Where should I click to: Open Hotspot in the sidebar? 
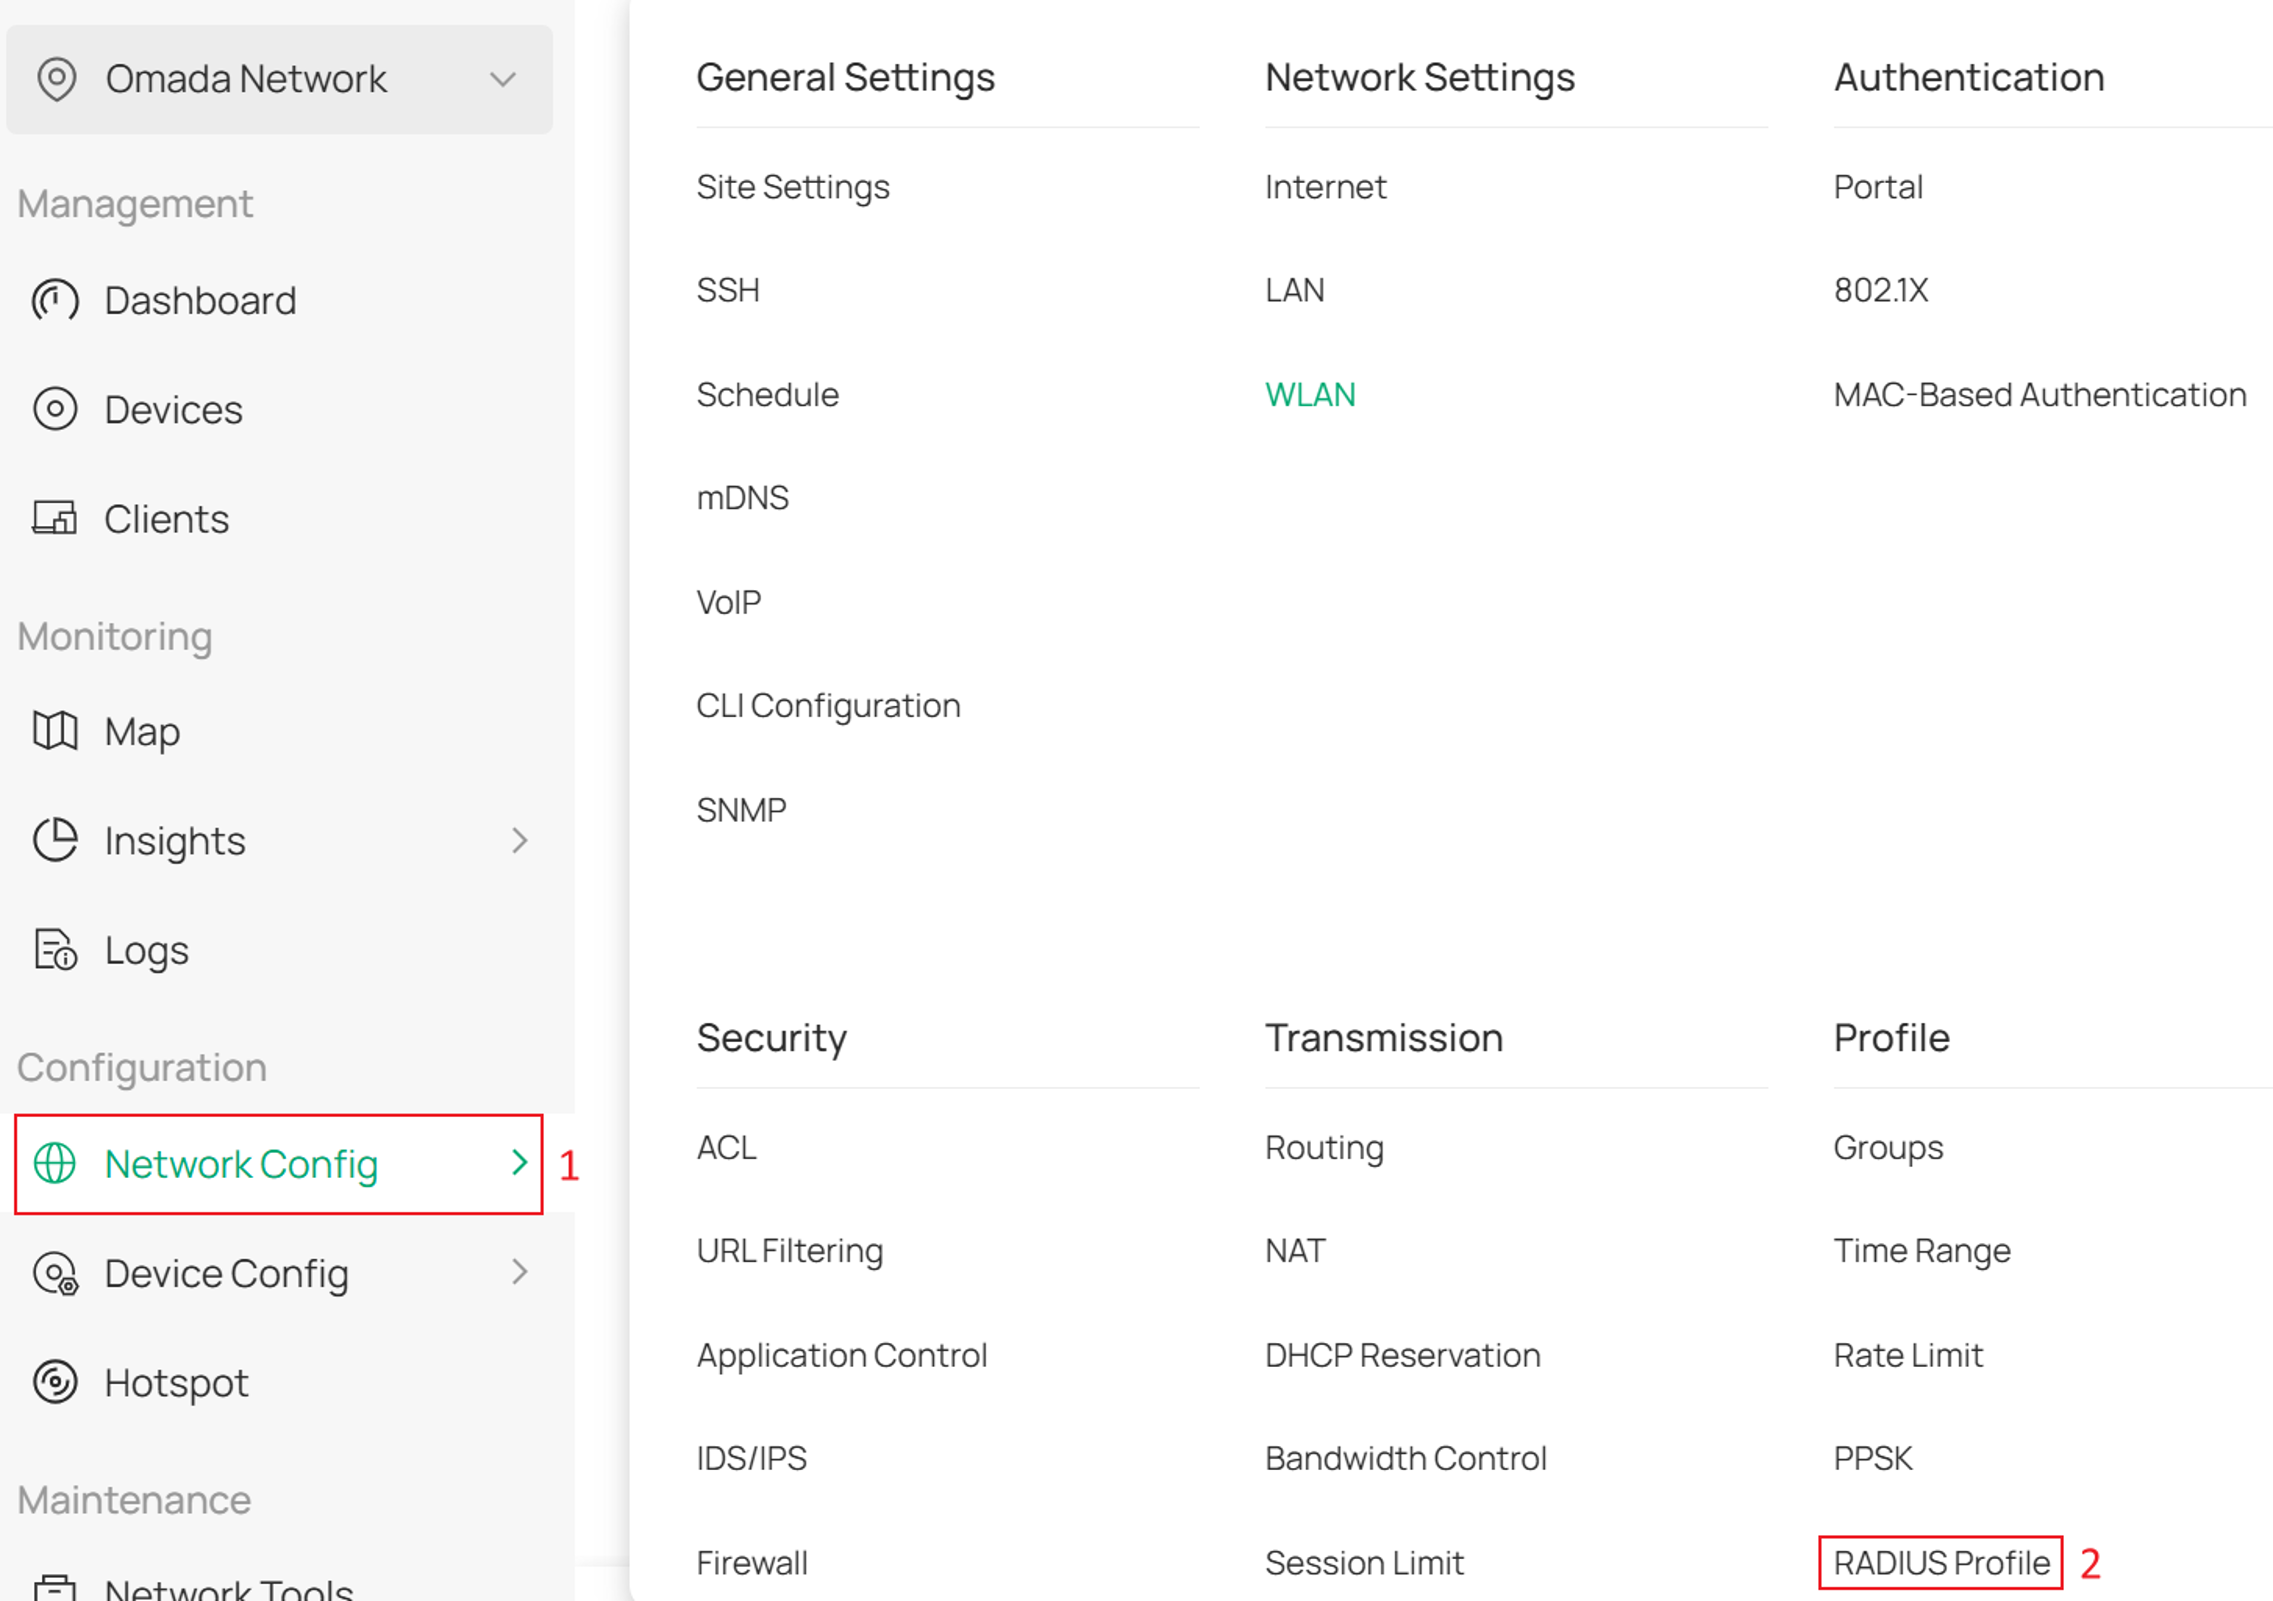(177, 1384)
